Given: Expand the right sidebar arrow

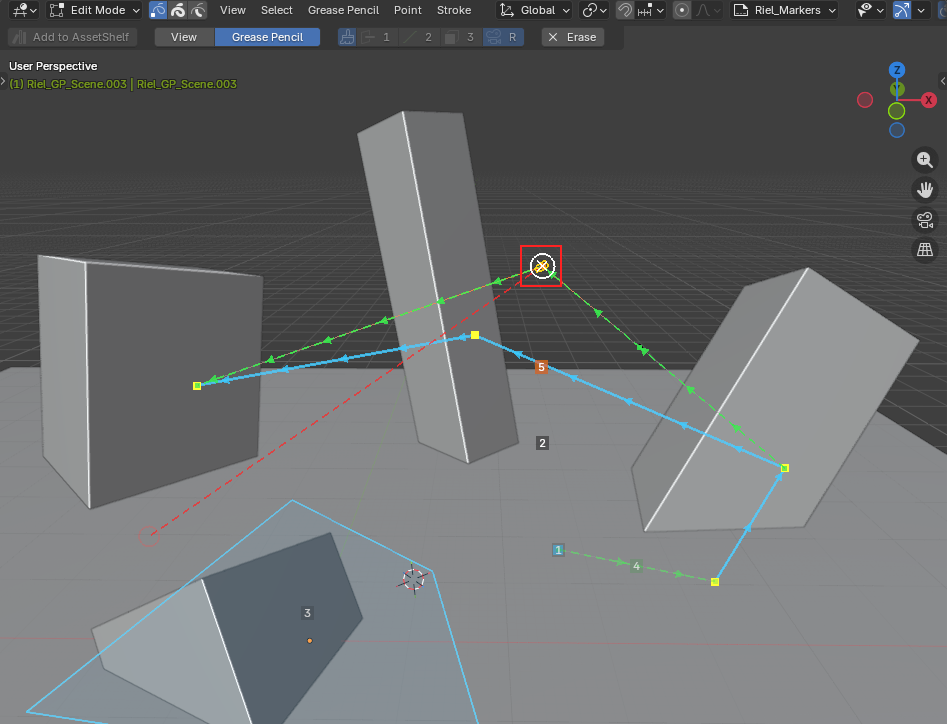Looking at the screenshot, I should pos(943,81).
